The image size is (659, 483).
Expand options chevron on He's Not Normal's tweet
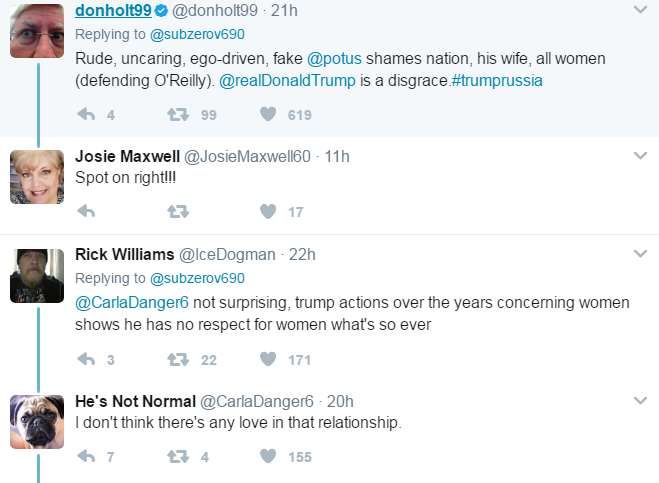(x=640, y=401)
